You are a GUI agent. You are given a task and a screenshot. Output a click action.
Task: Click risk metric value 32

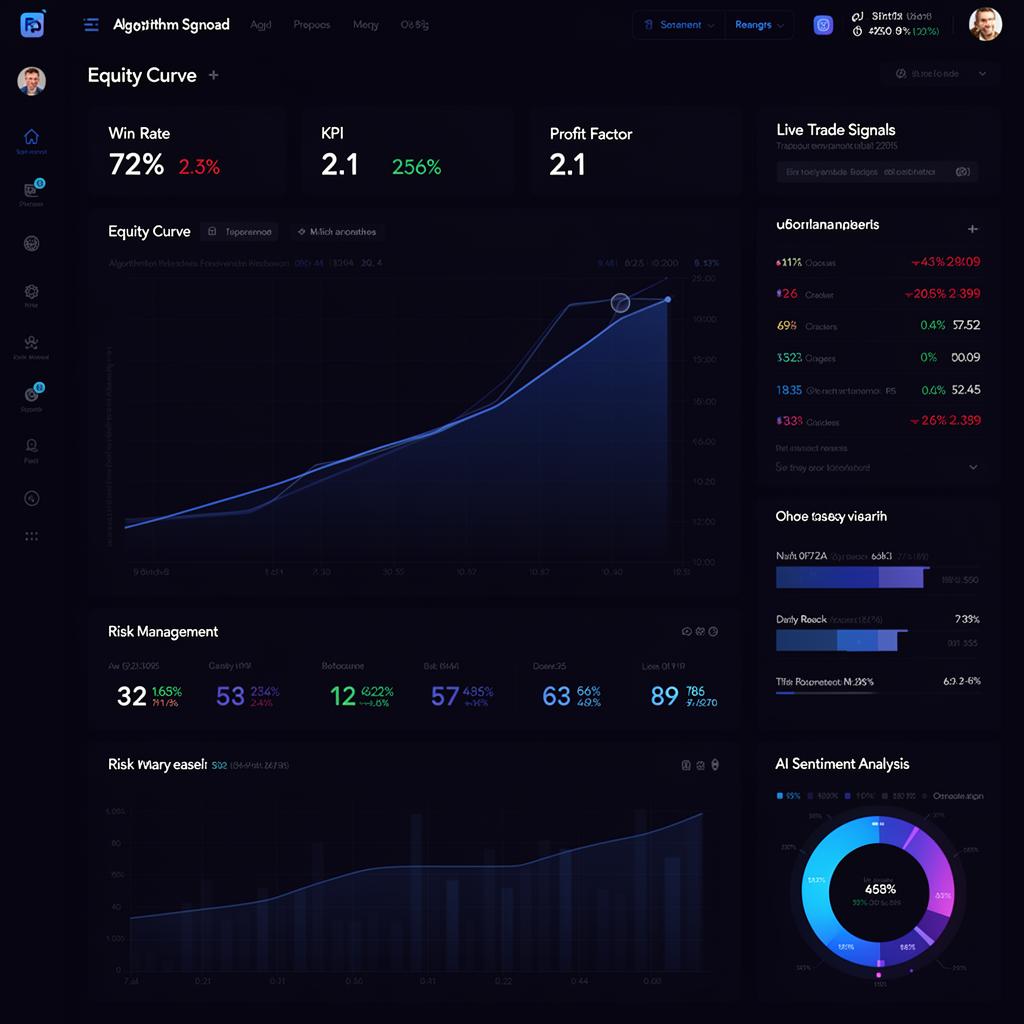coord(131,696)
